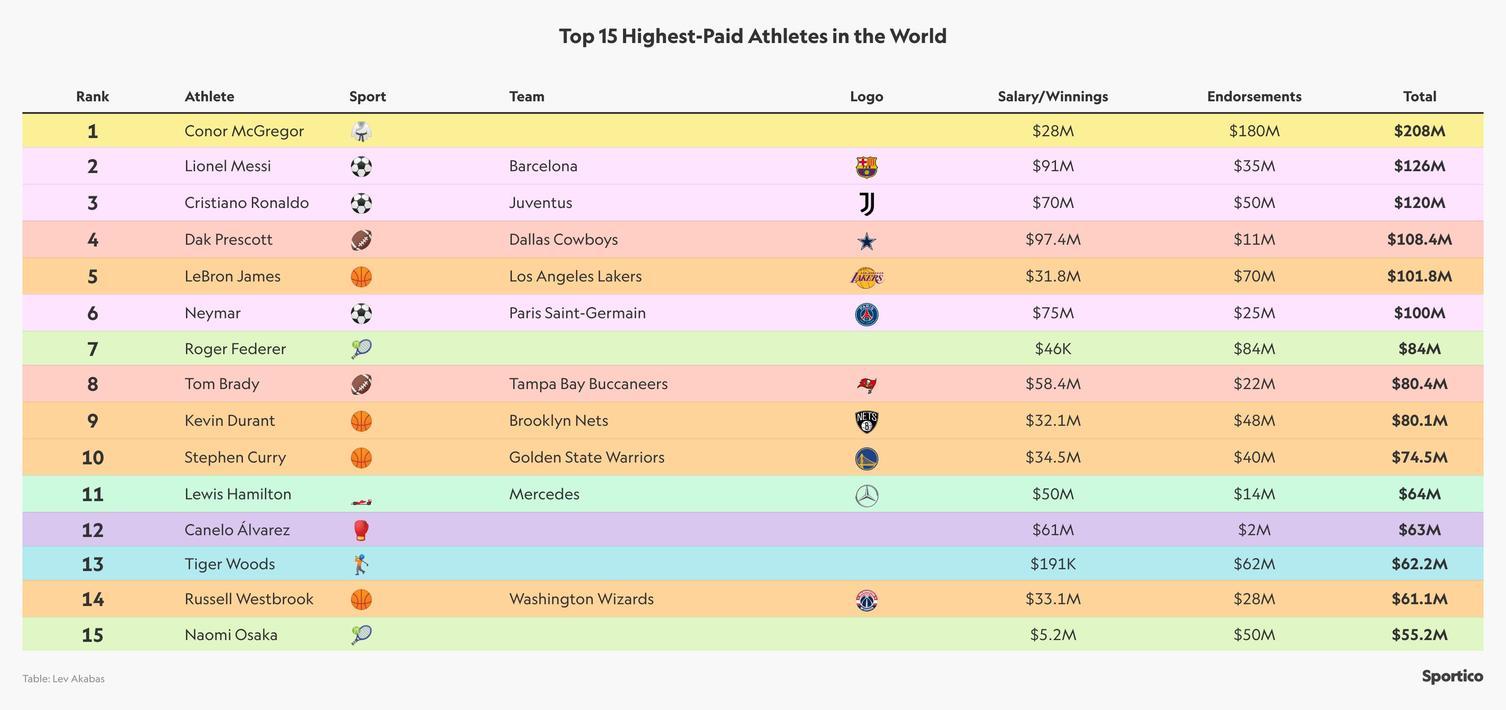Screen dimensions: 1506x710
Task: Click the Washington Wizards logo
Action: tap(866, 600)
